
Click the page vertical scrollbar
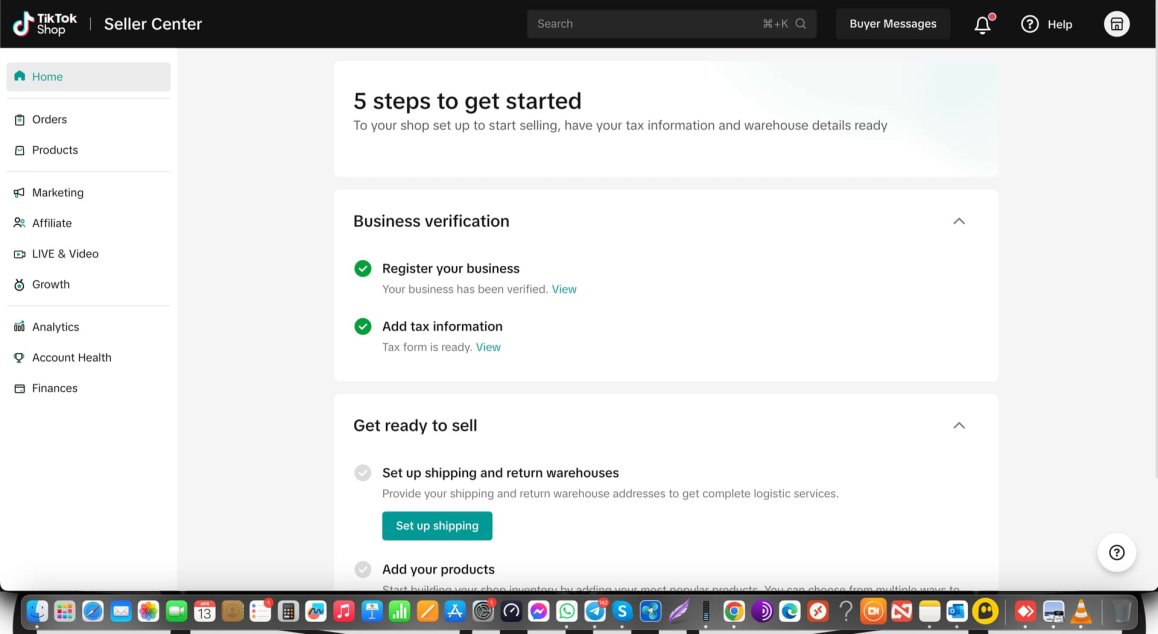point(1154,263)
